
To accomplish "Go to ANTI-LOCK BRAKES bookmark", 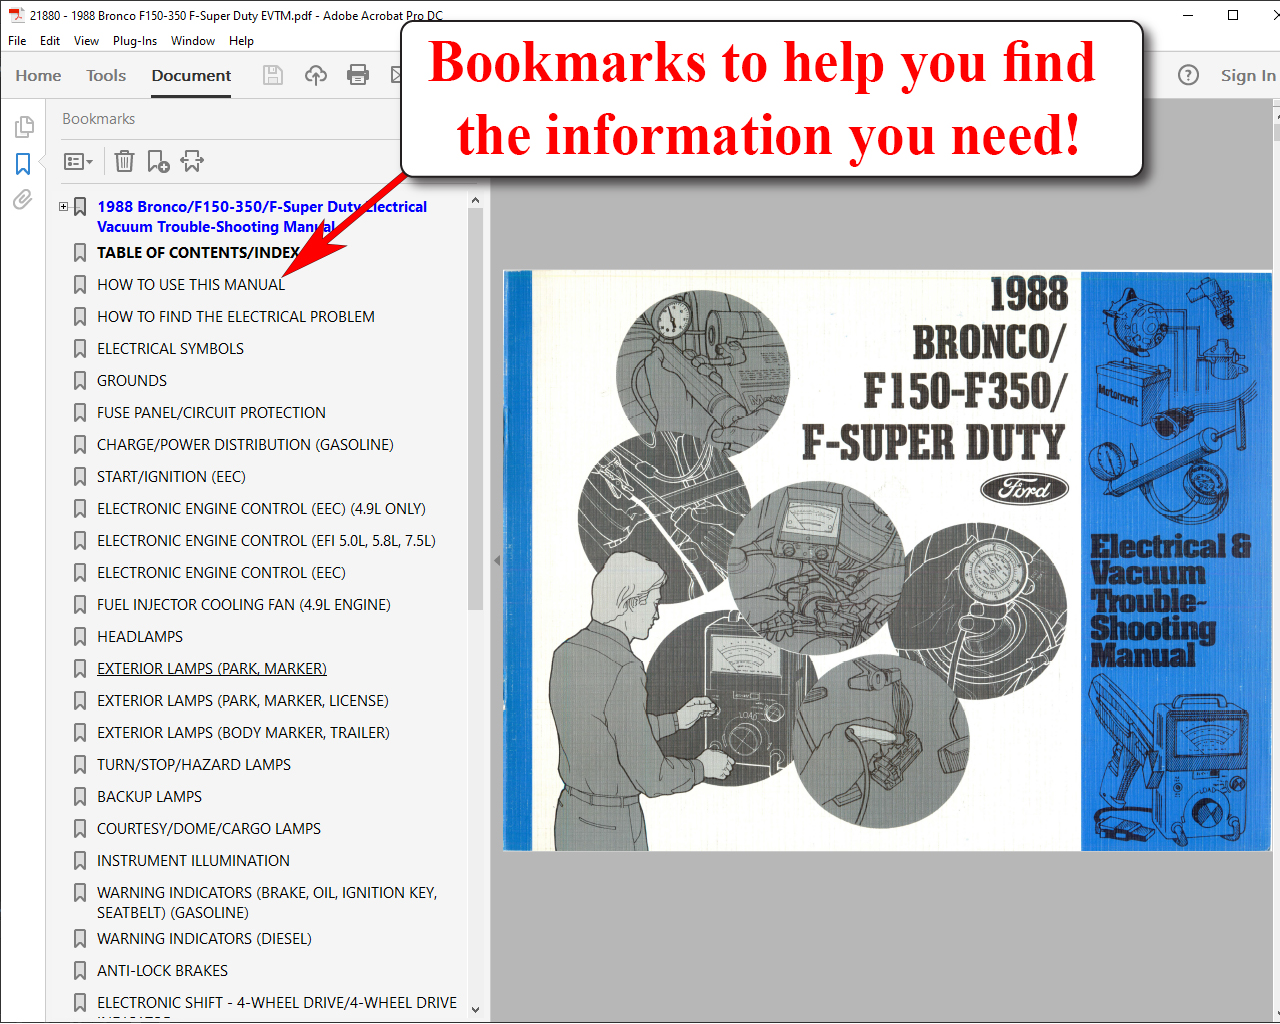I will (162, 971).
